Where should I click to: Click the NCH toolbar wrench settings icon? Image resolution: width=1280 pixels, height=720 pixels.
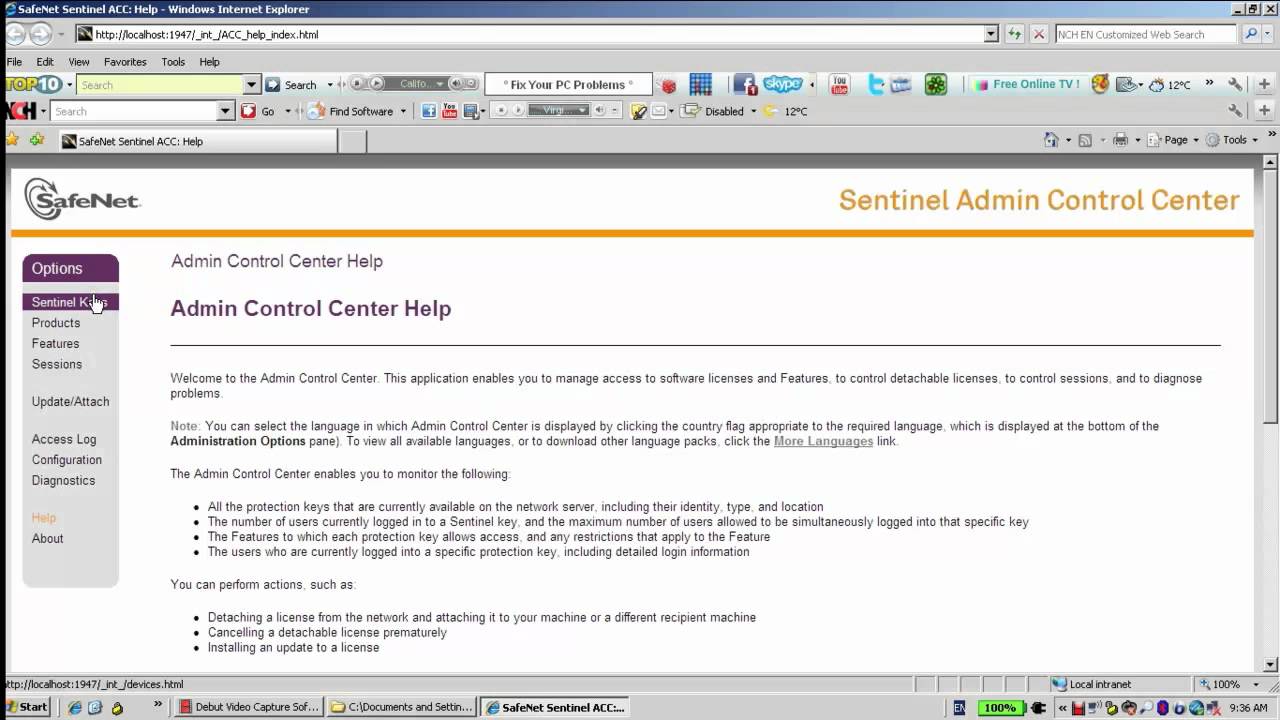coord(1236,111)
